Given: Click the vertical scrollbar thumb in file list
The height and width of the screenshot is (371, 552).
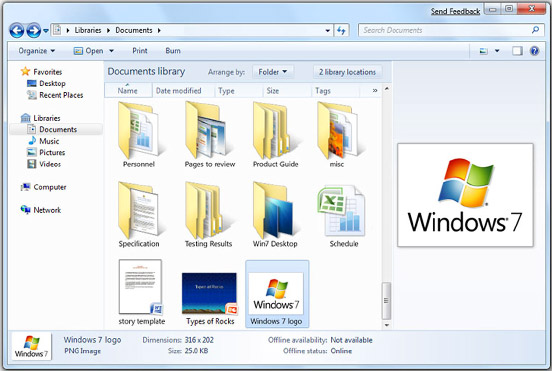Looking at the screenshot, I should tap(386, 300).
